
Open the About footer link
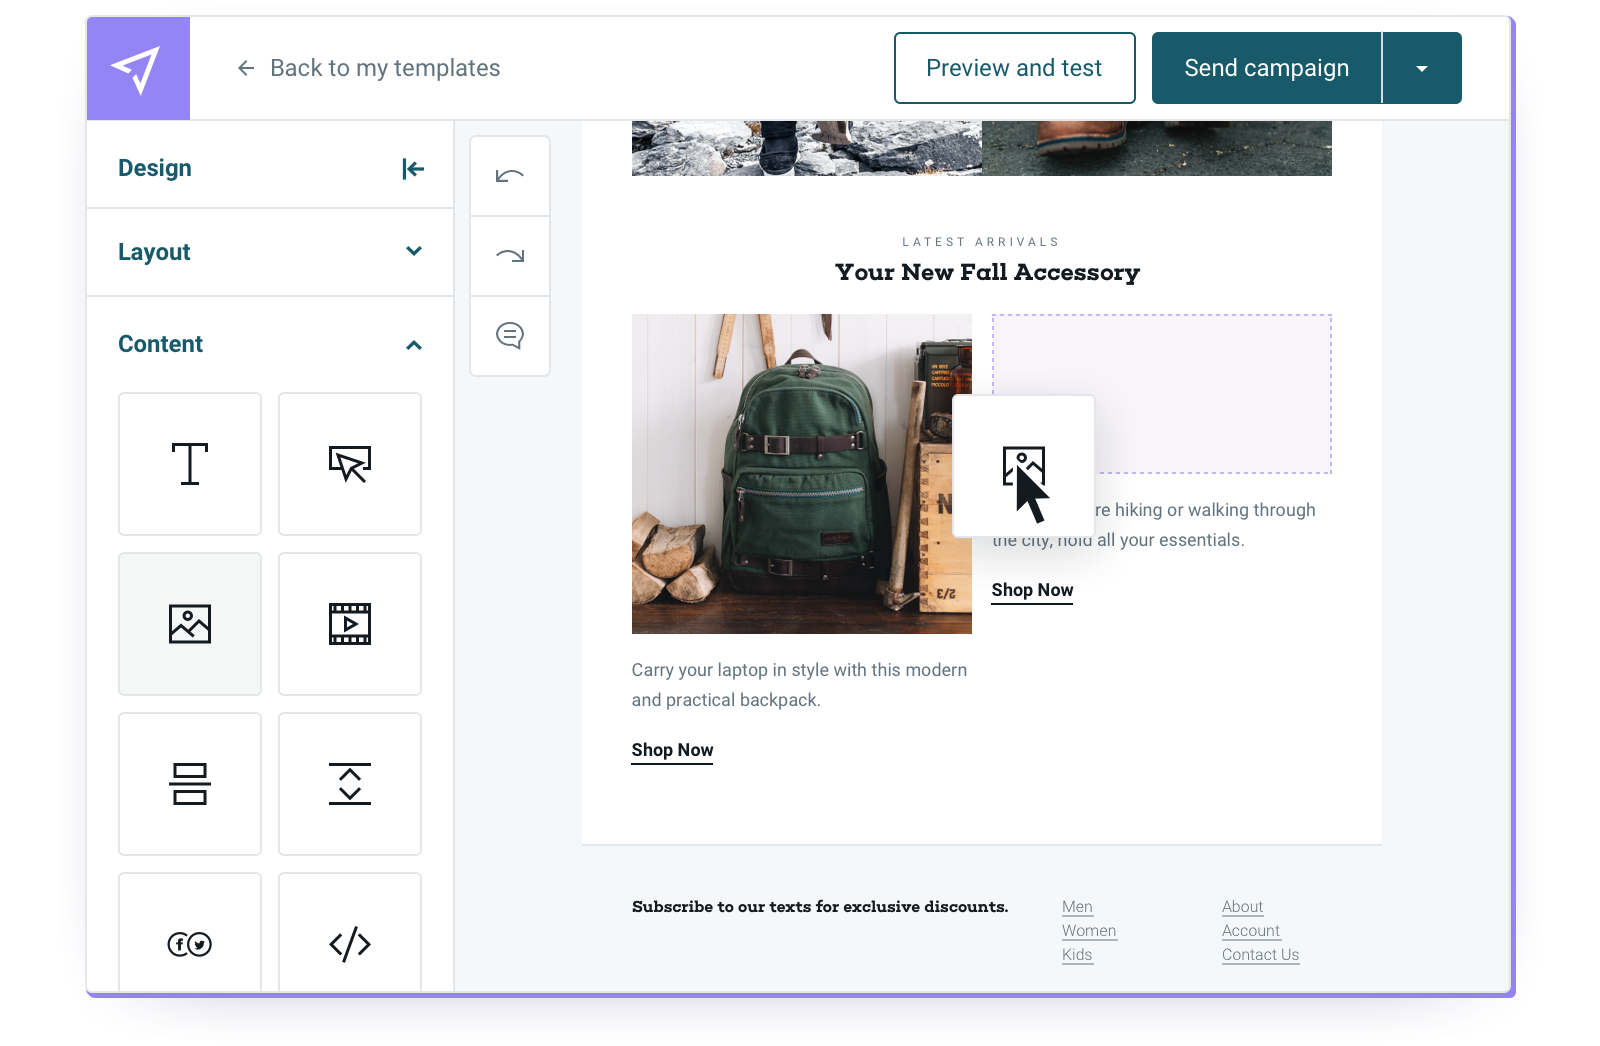click(1242, 907)
